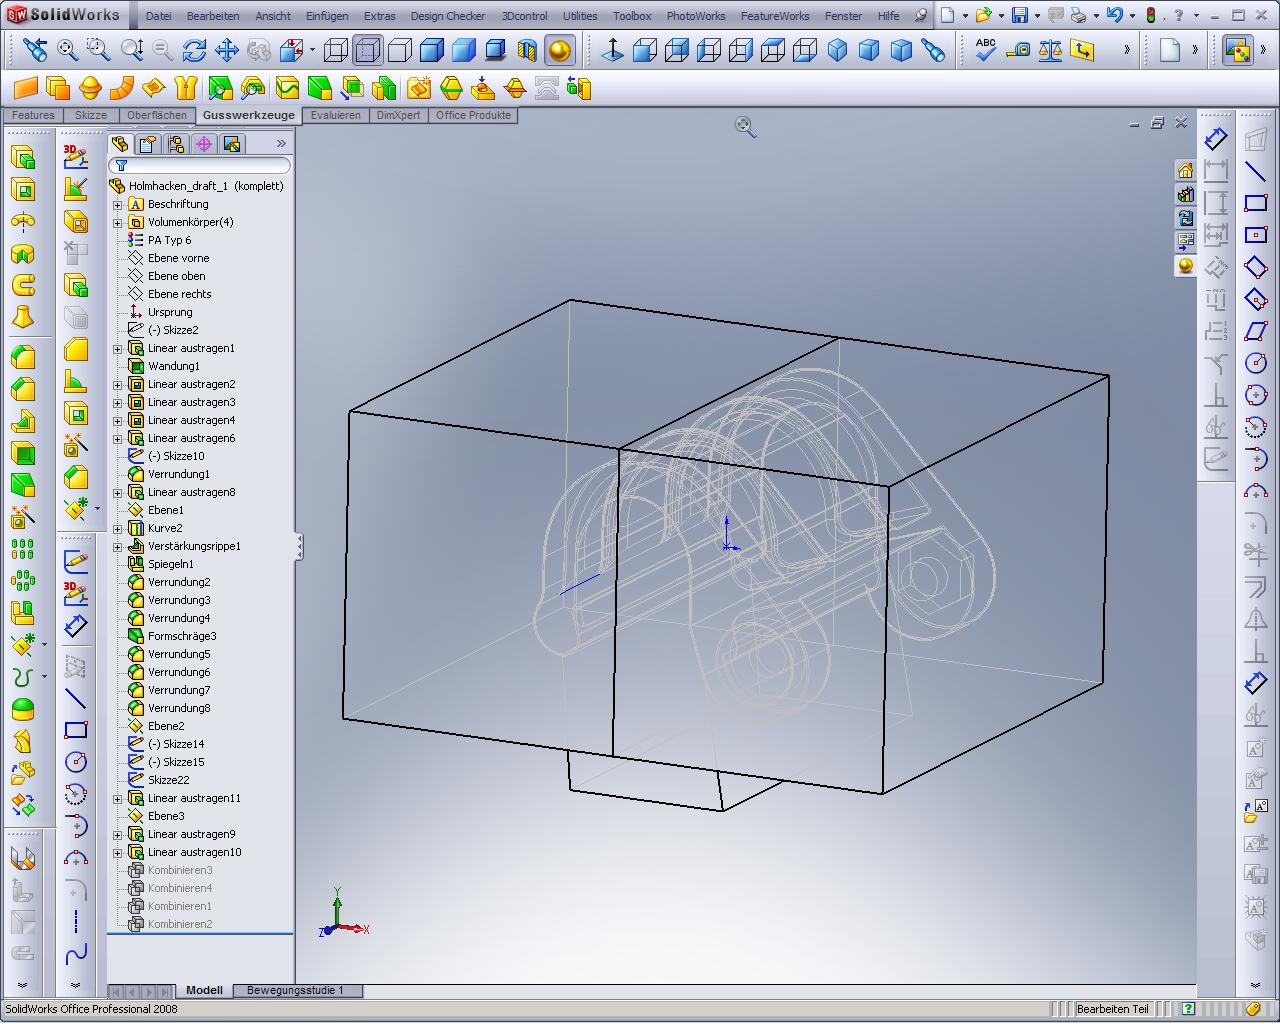This screenshot has width=1280, height=1024.
Task: Open the Datei menu
Action: pyautogui.click(x=158, y=16)
